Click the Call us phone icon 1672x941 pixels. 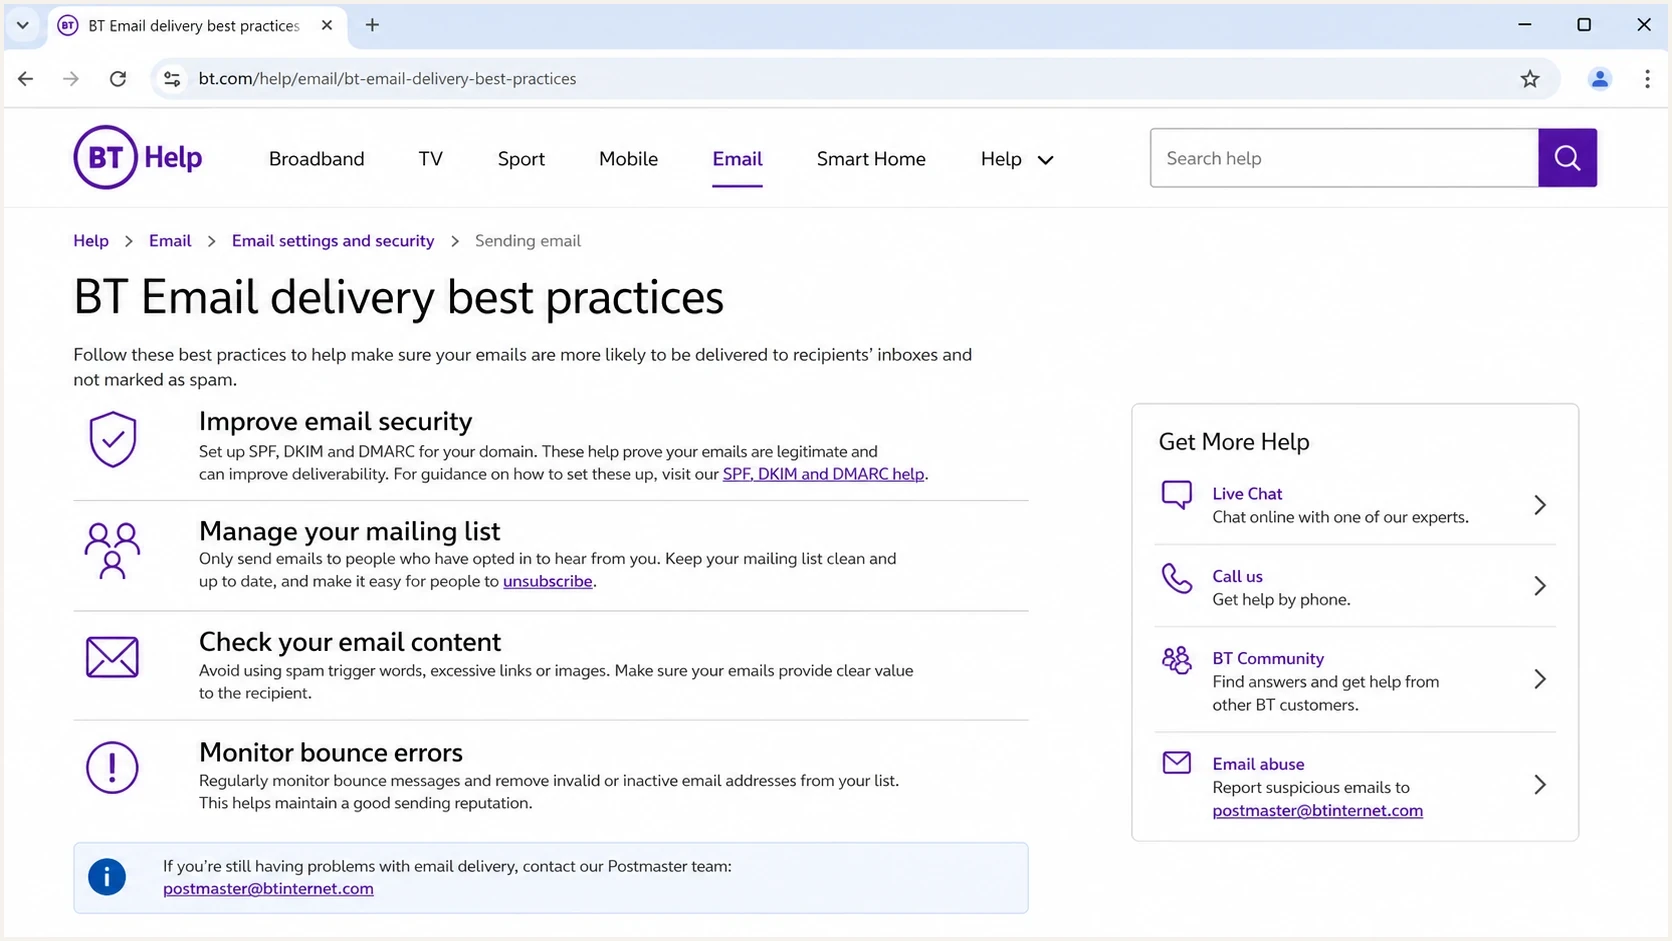click(1177, 578)
